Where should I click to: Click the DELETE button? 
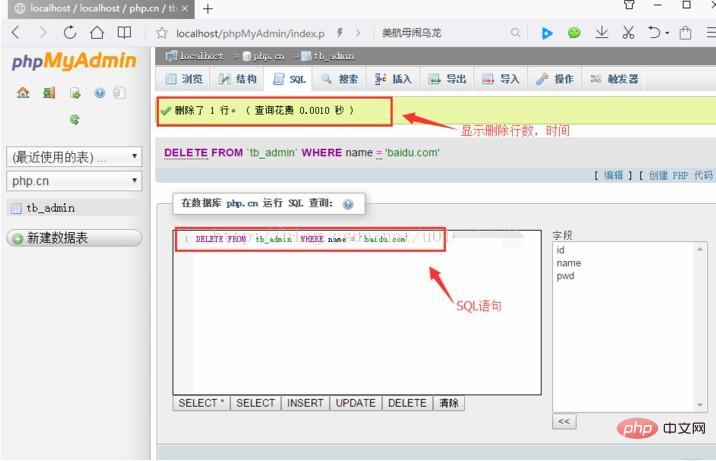click(407, 403)
